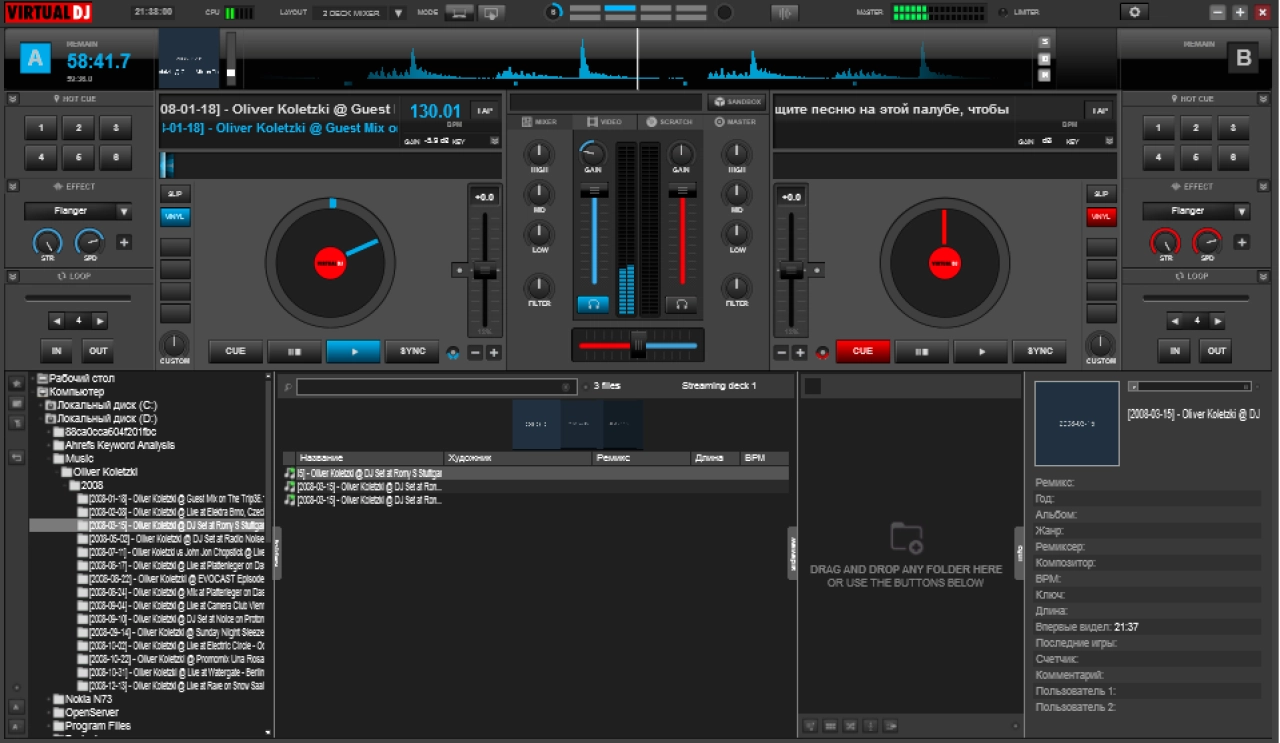Screen dimensions: 1280x743
Task: Click the add-folder icon in the sideview panel
Action: [907, 538]
